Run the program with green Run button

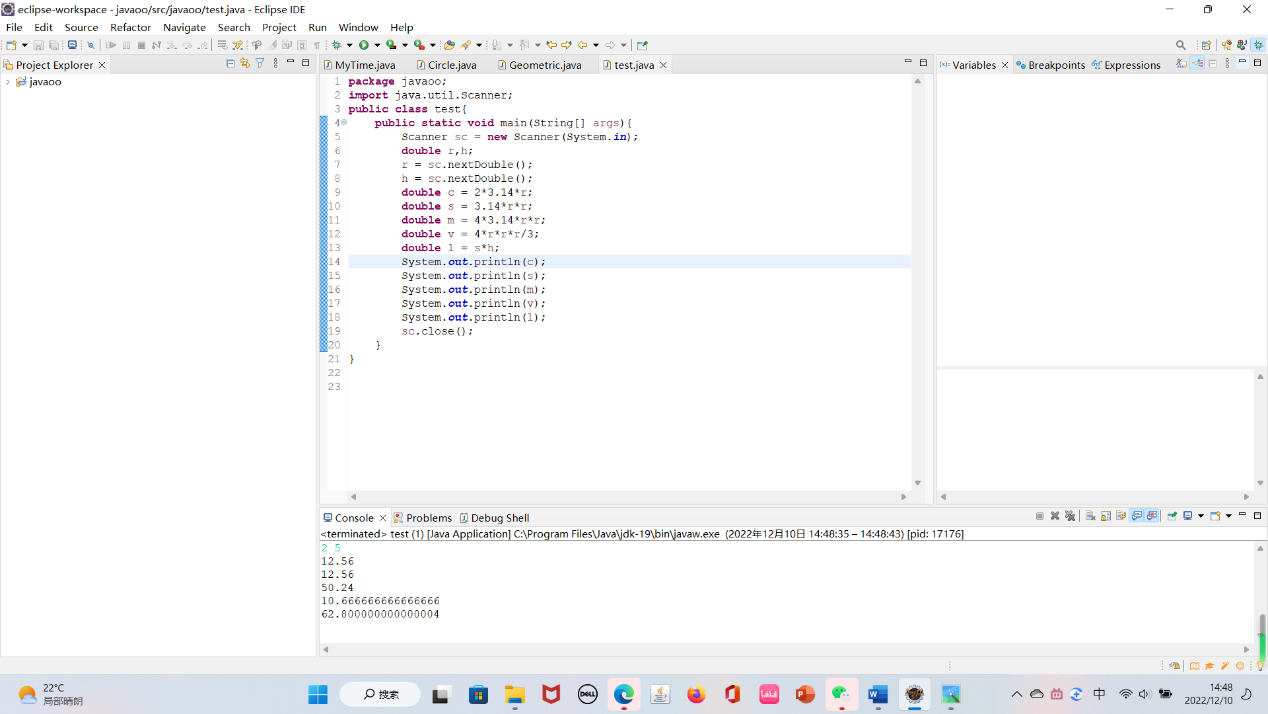(x=364, y=45)
